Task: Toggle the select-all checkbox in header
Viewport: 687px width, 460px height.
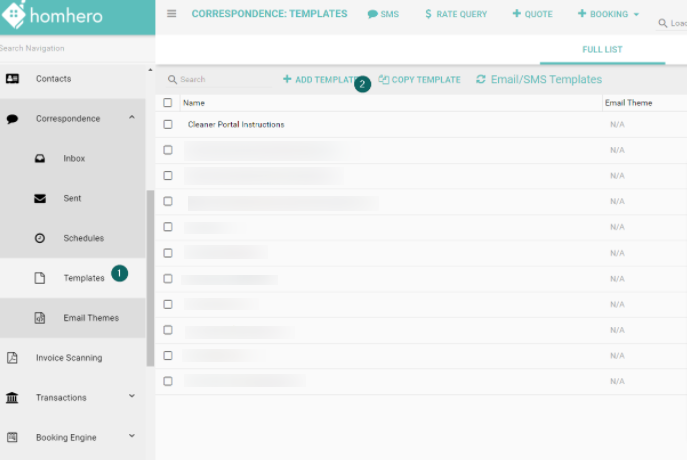Action: [168, 102]
